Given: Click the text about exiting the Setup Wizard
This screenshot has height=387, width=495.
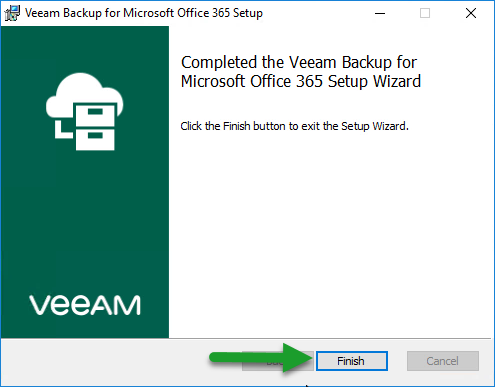Looking at the screenshot, I should click(294, 126).
